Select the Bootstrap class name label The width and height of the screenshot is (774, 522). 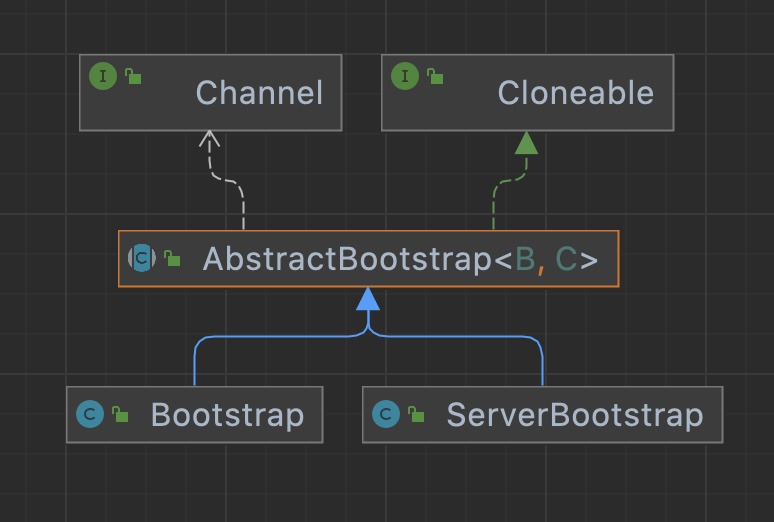pyautogui.click(x=227, y=414)
